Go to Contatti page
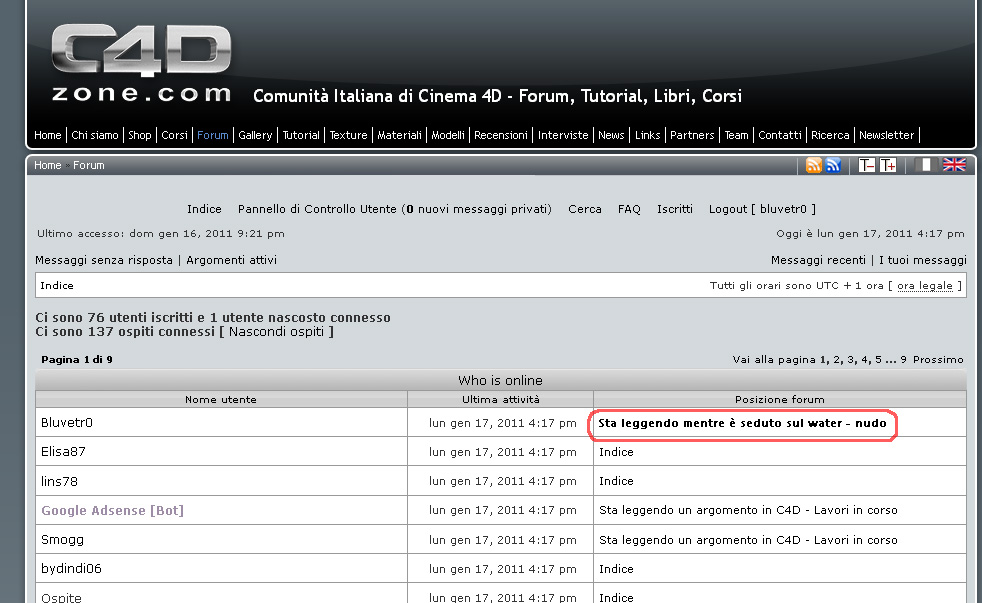This screenshot has width=982, height=603. (x=780, y=135)
